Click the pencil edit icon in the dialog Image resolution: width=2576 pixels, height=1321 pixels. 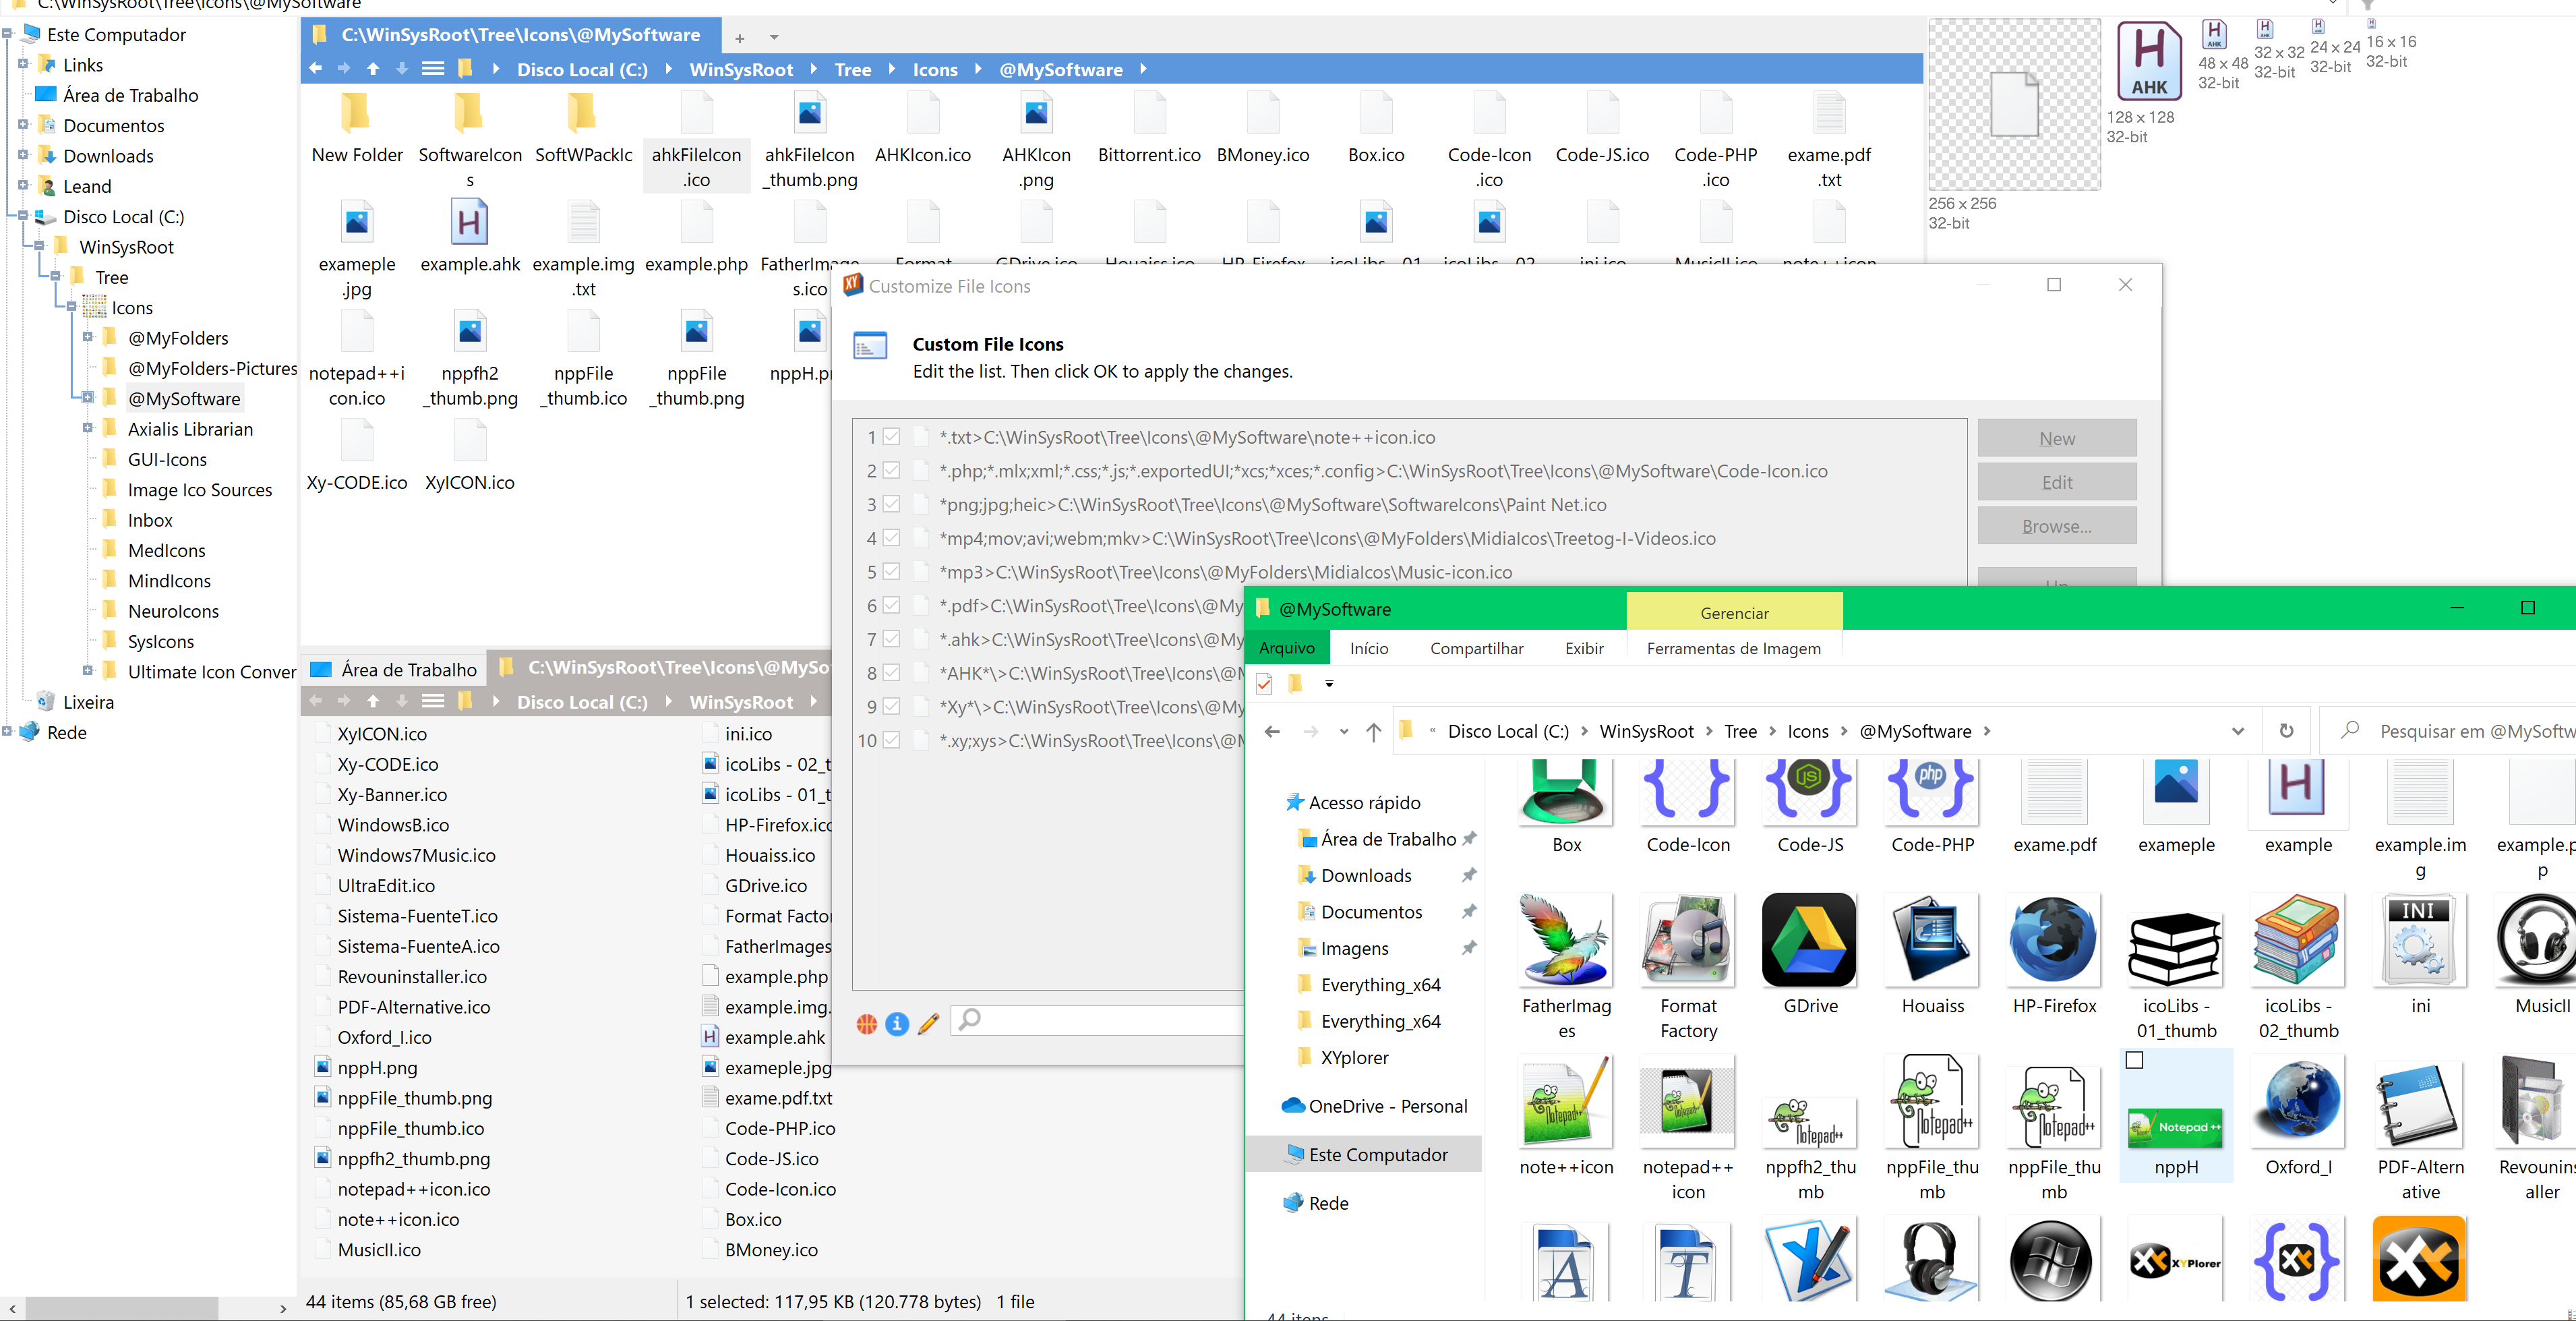click(928, 1023)
